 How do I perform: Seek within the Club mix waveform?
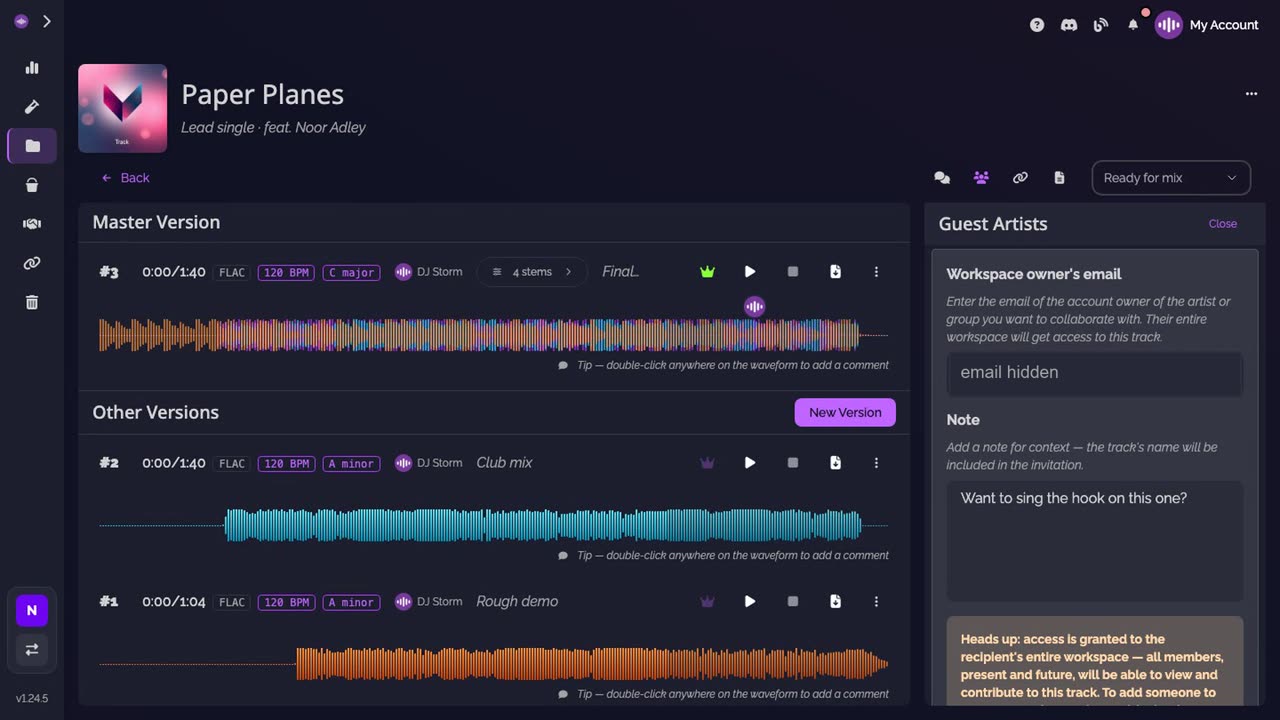pos(494,525)
